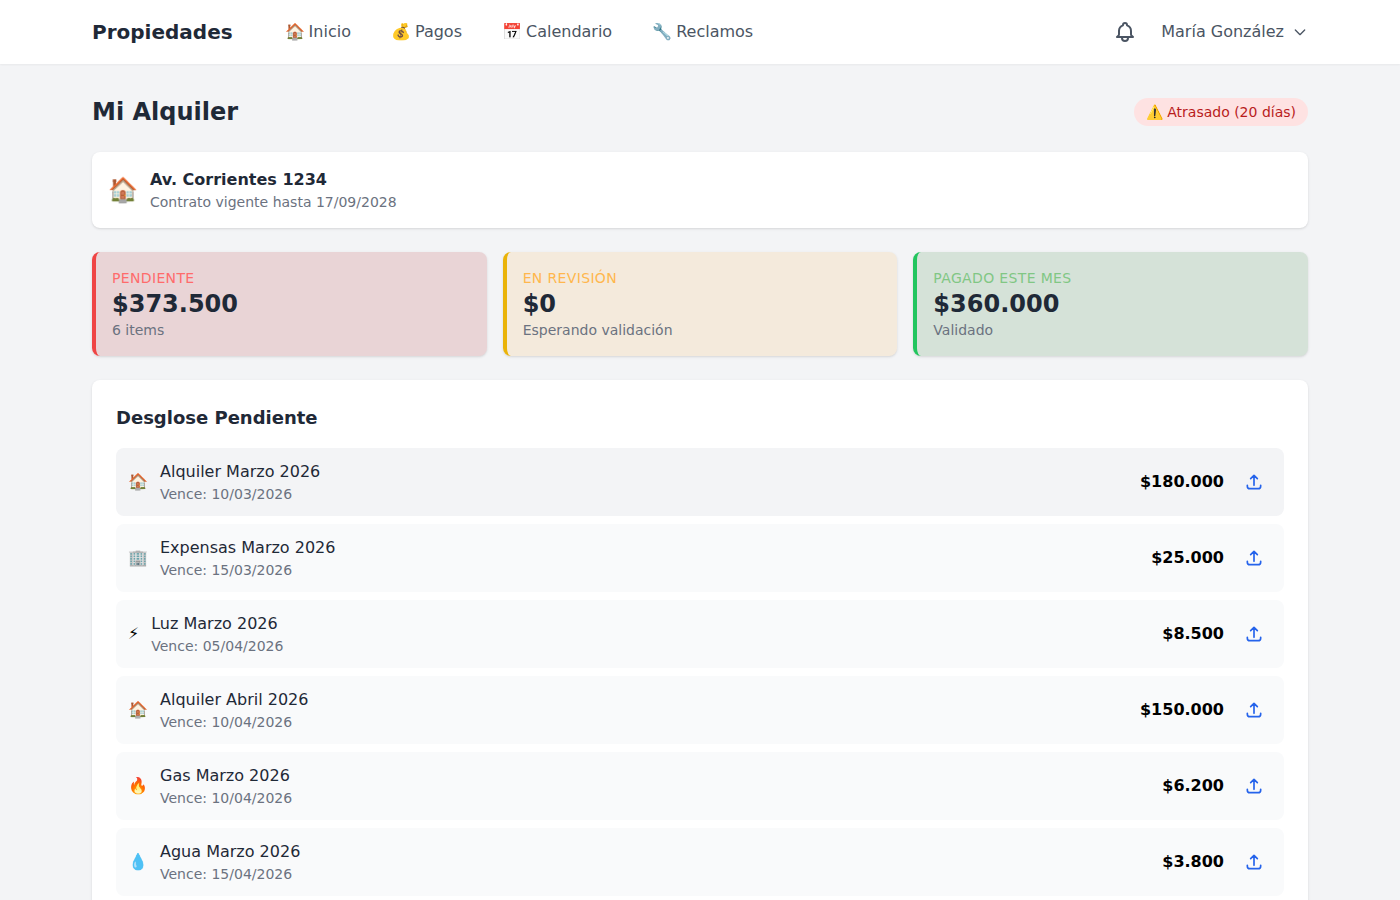Click the Pagado Este Mes $360.000 card
The image size is (1400, 900).
tap(1110, 304)
